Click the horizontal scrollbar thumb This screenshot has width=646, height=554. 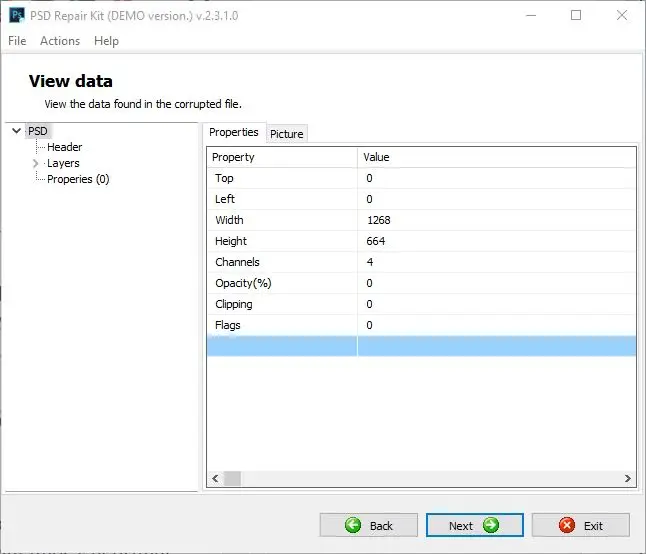(x=232, y=479)
